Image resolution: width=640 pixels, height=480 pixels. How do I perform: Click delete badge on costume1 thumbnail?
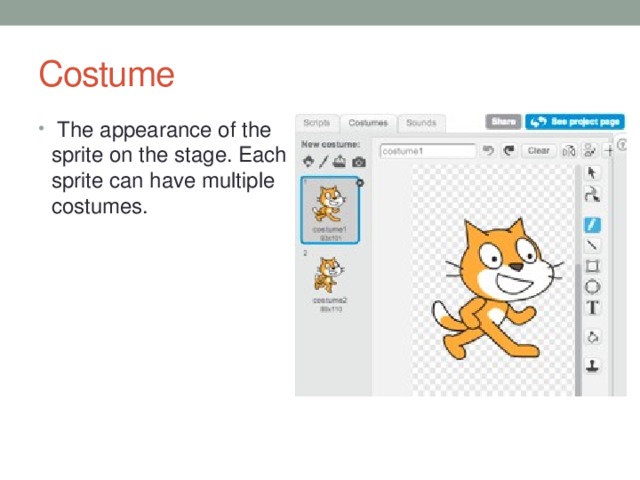click(x=360, y=183)
